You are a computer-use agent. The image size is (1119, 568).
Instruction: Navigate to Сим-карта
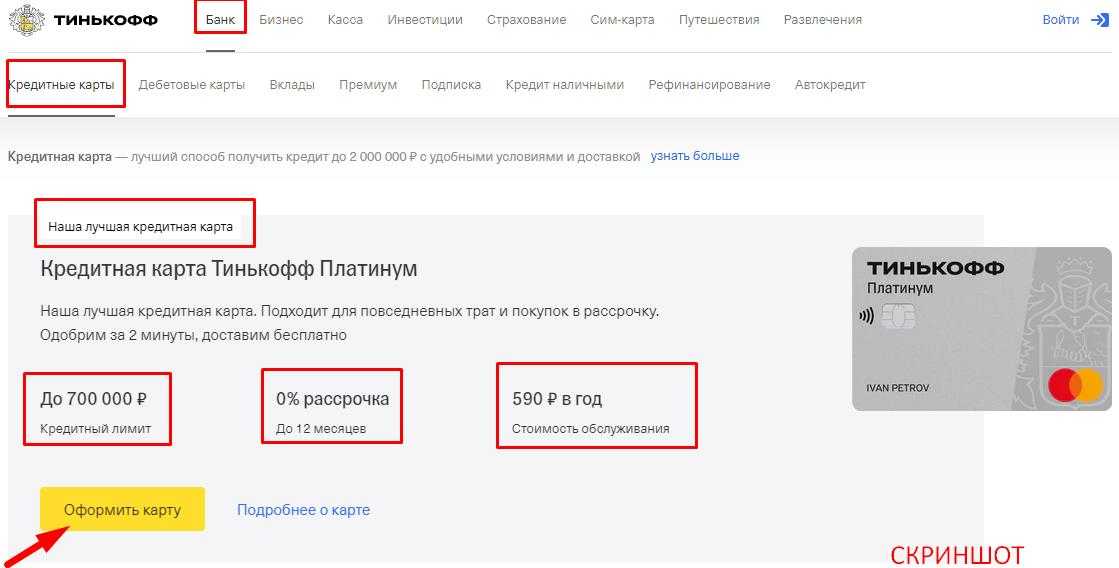(622, 20)
